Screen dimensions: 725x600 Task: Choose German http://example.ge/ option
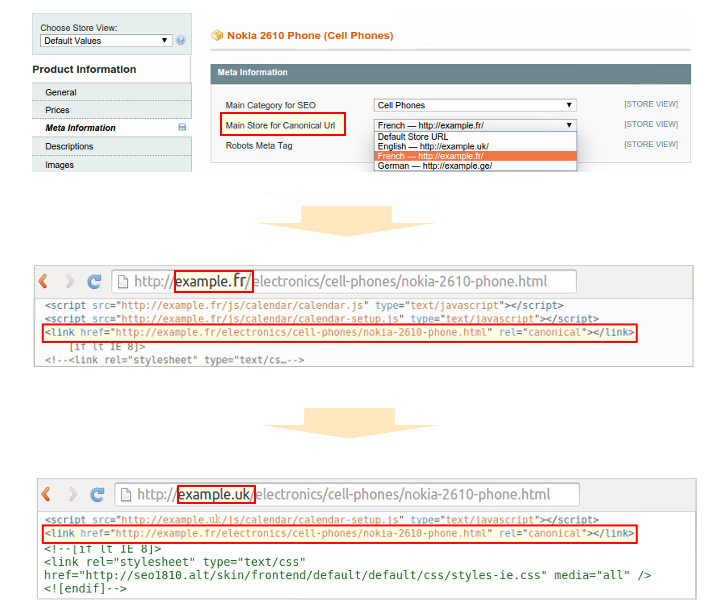[x=475, y=166]
